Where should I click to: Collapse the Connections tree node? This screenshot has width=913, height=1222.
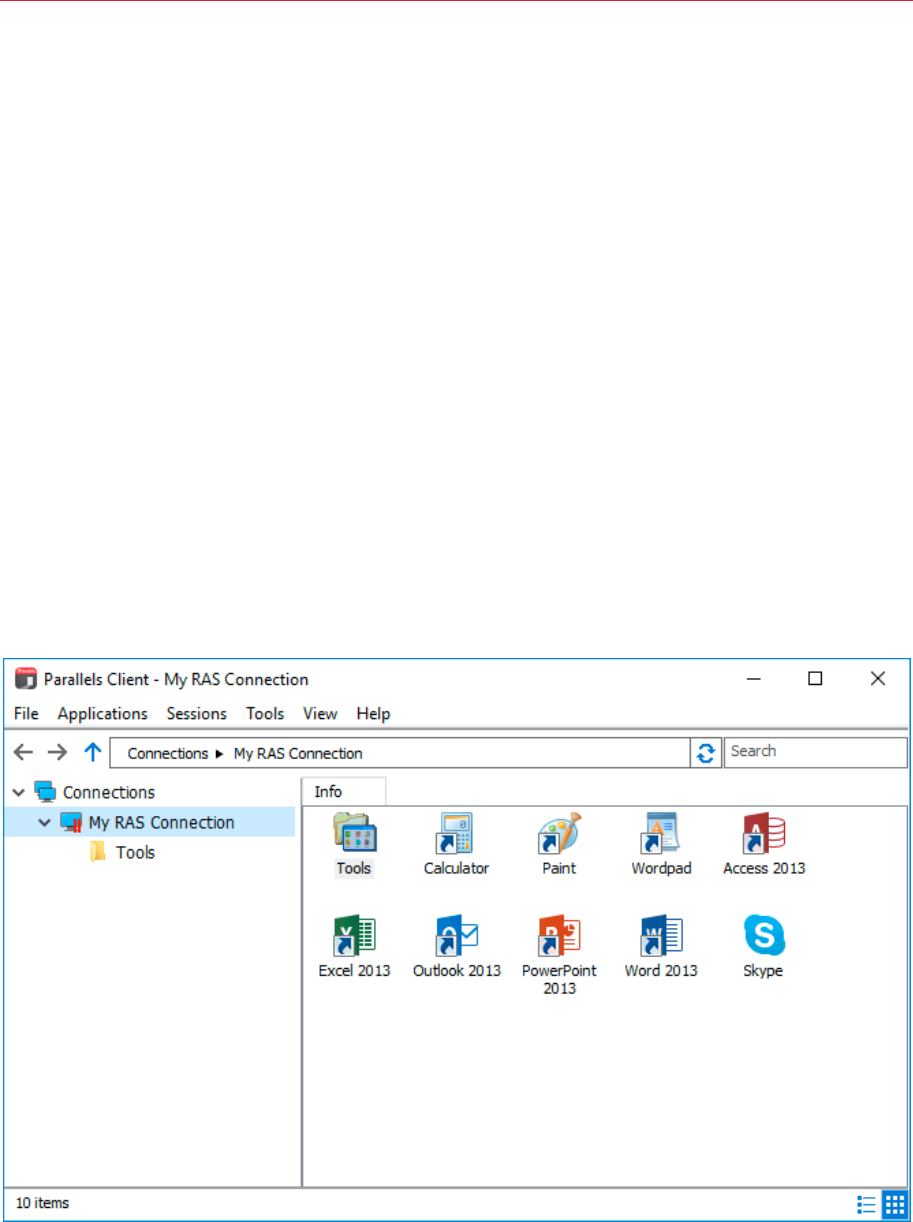click(18, 792)
